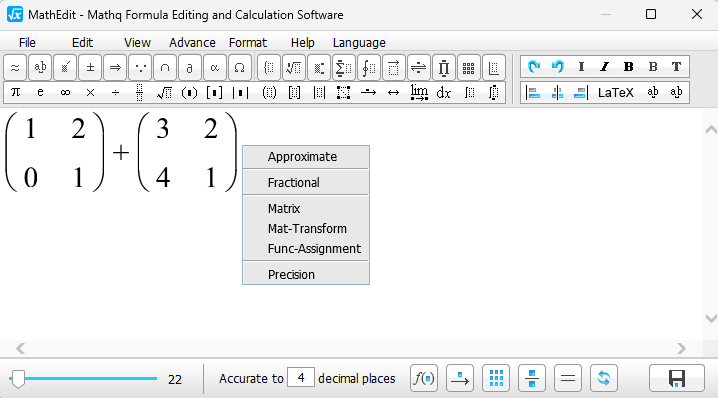Align formula to the left
Viewport: 718px width, 398px height.
[x=533, y=93]
